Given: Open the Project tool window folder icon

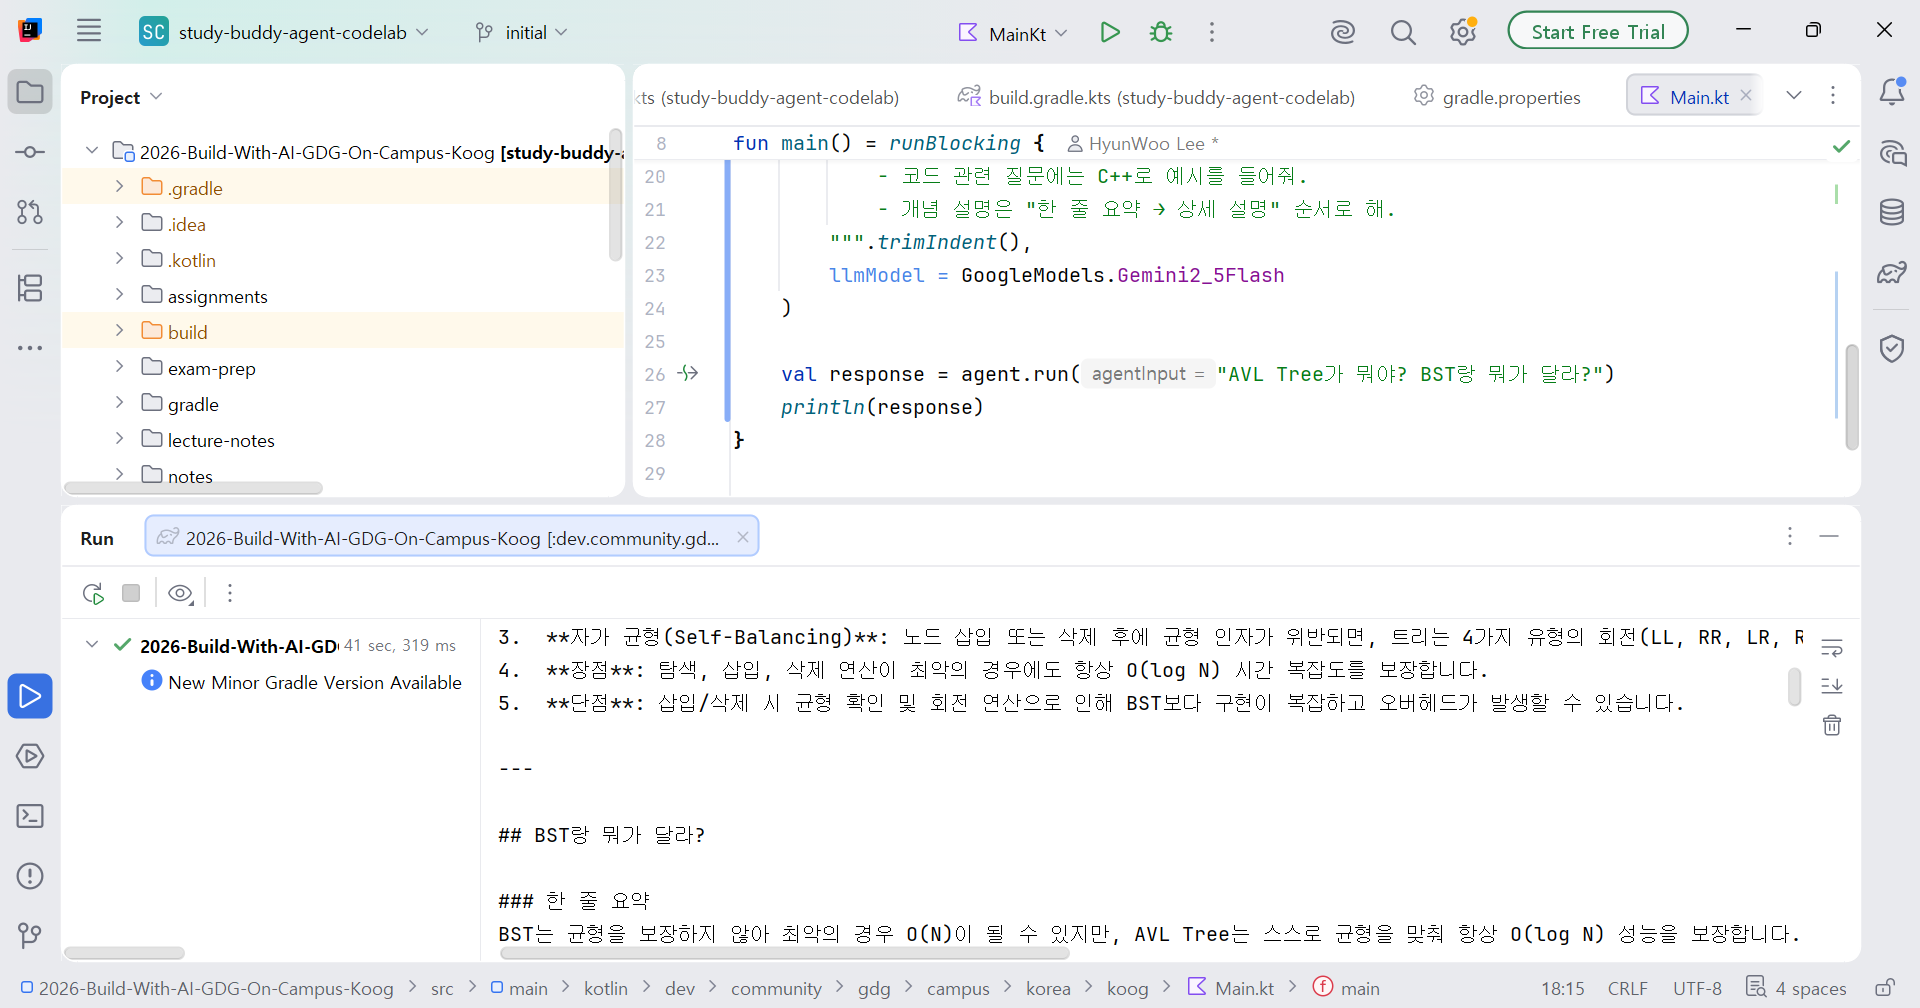Looking at the screenshot, I should click(x=30, y=93).
